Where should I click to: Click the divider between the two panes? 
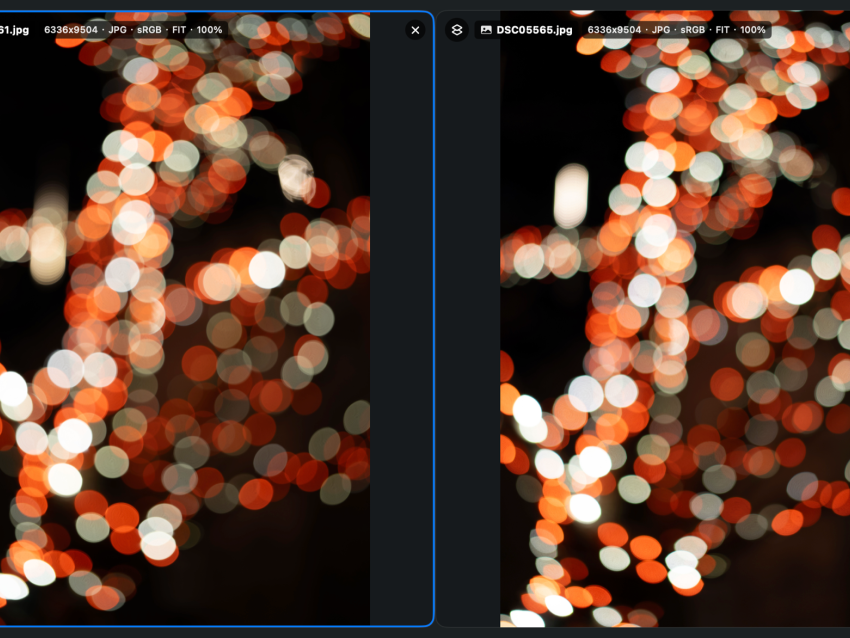pyautogui.click(x=436, y=330)
